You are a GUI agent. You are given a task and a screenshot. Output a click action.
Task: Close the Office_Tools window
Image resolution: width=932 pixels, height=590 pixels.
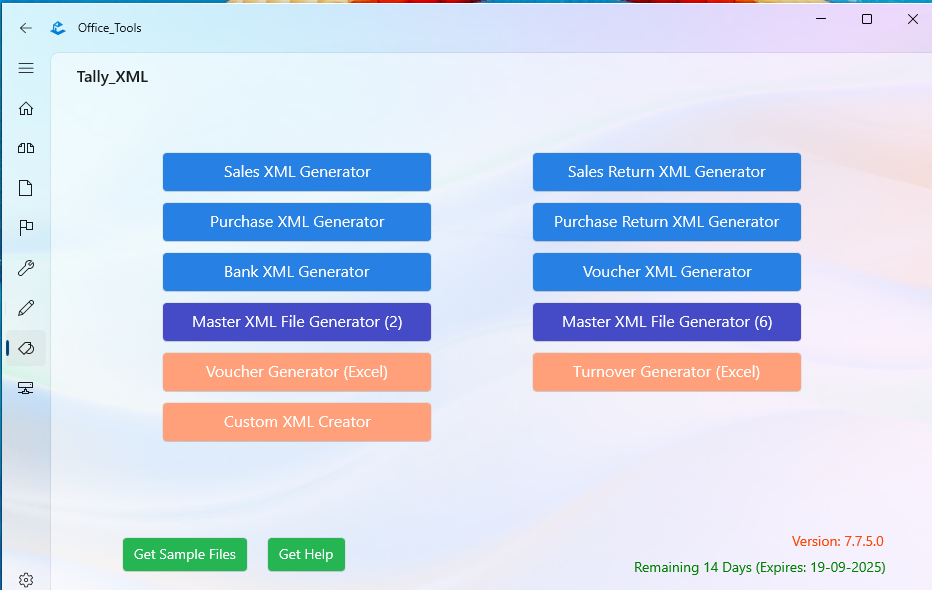pos(913,19)
